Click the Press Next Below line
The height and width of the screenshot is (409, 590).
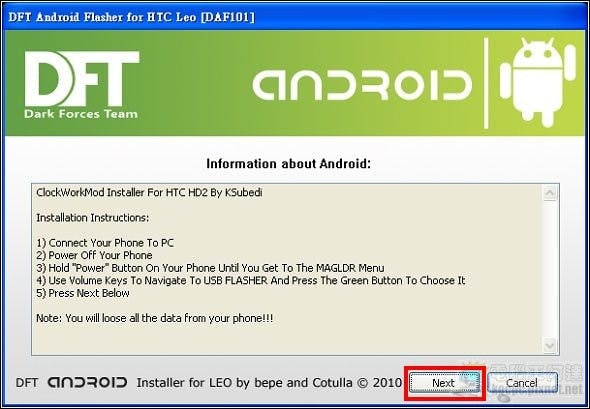click(83, 293)
